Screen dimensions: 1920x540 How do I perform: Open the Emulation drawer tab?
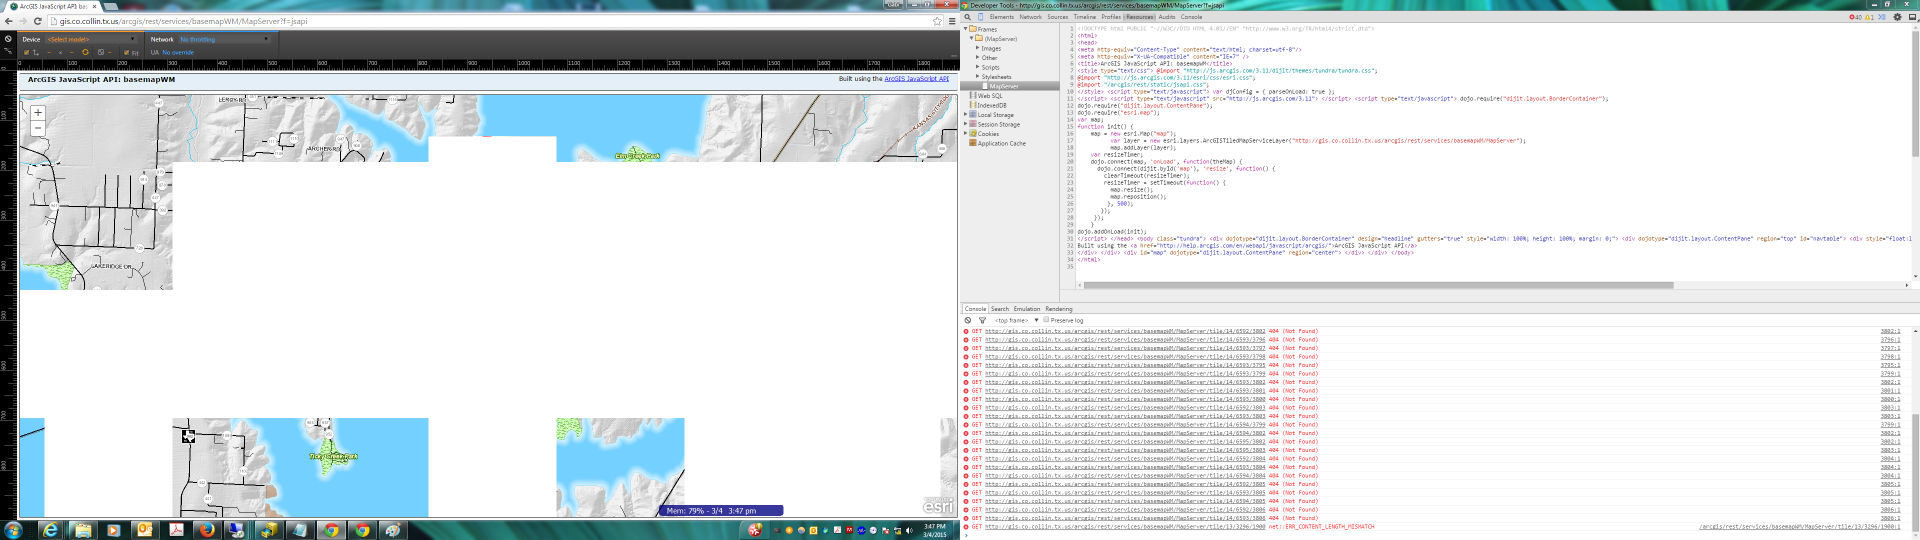(1027, 309)
